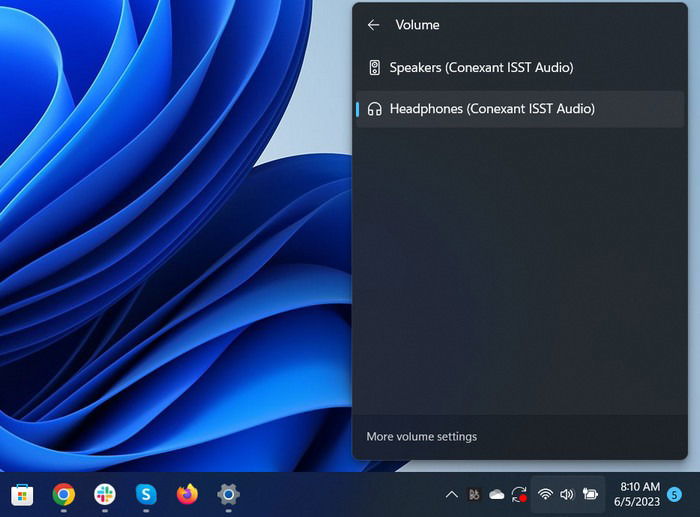This screenshot has width=700, height=517.
Task: Click the OneDrive cloud tray icon
Action: [496, 495]
